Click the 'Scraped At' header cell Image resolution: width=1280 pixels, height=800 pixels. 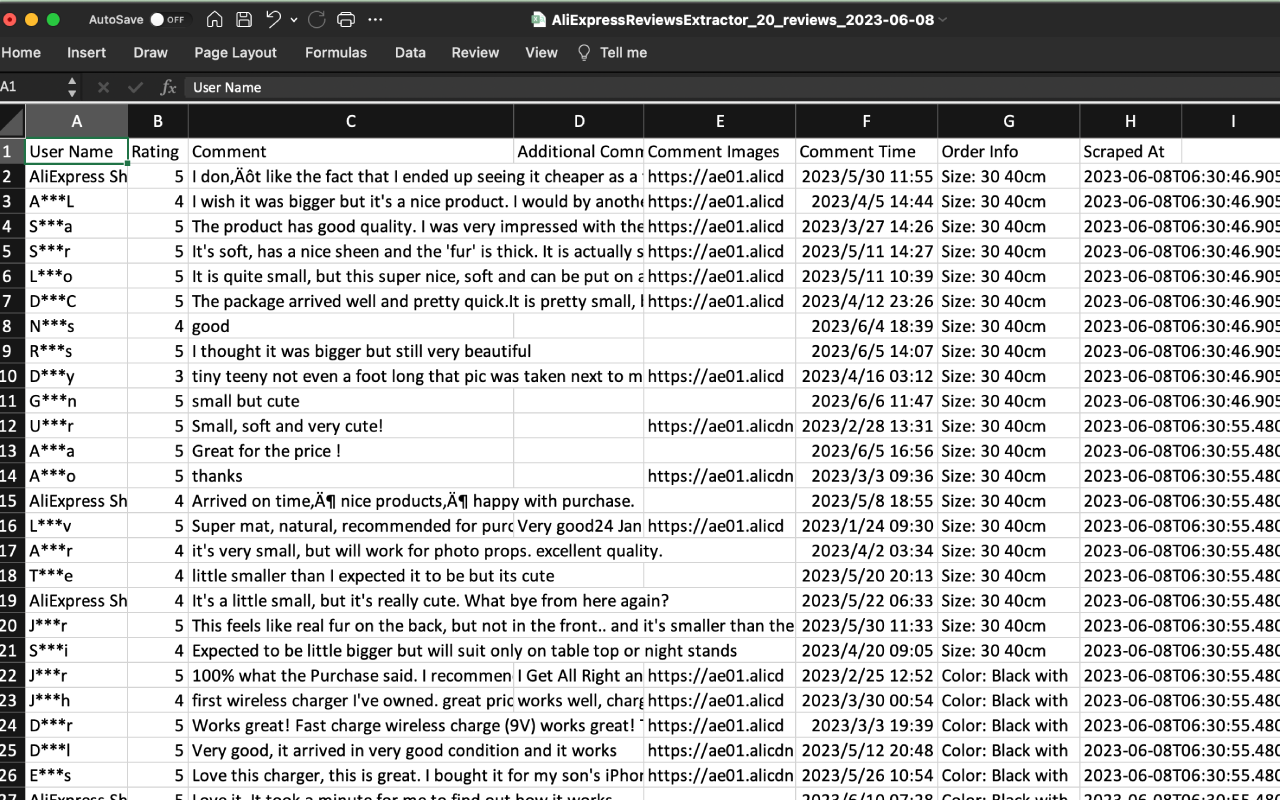(1131, 151)
